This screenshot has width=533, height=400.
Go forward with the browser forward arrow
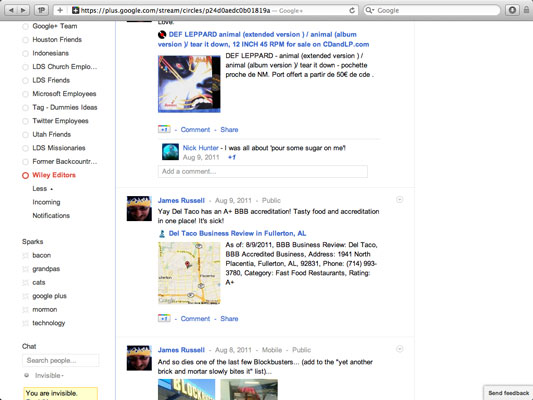[23, 10]
